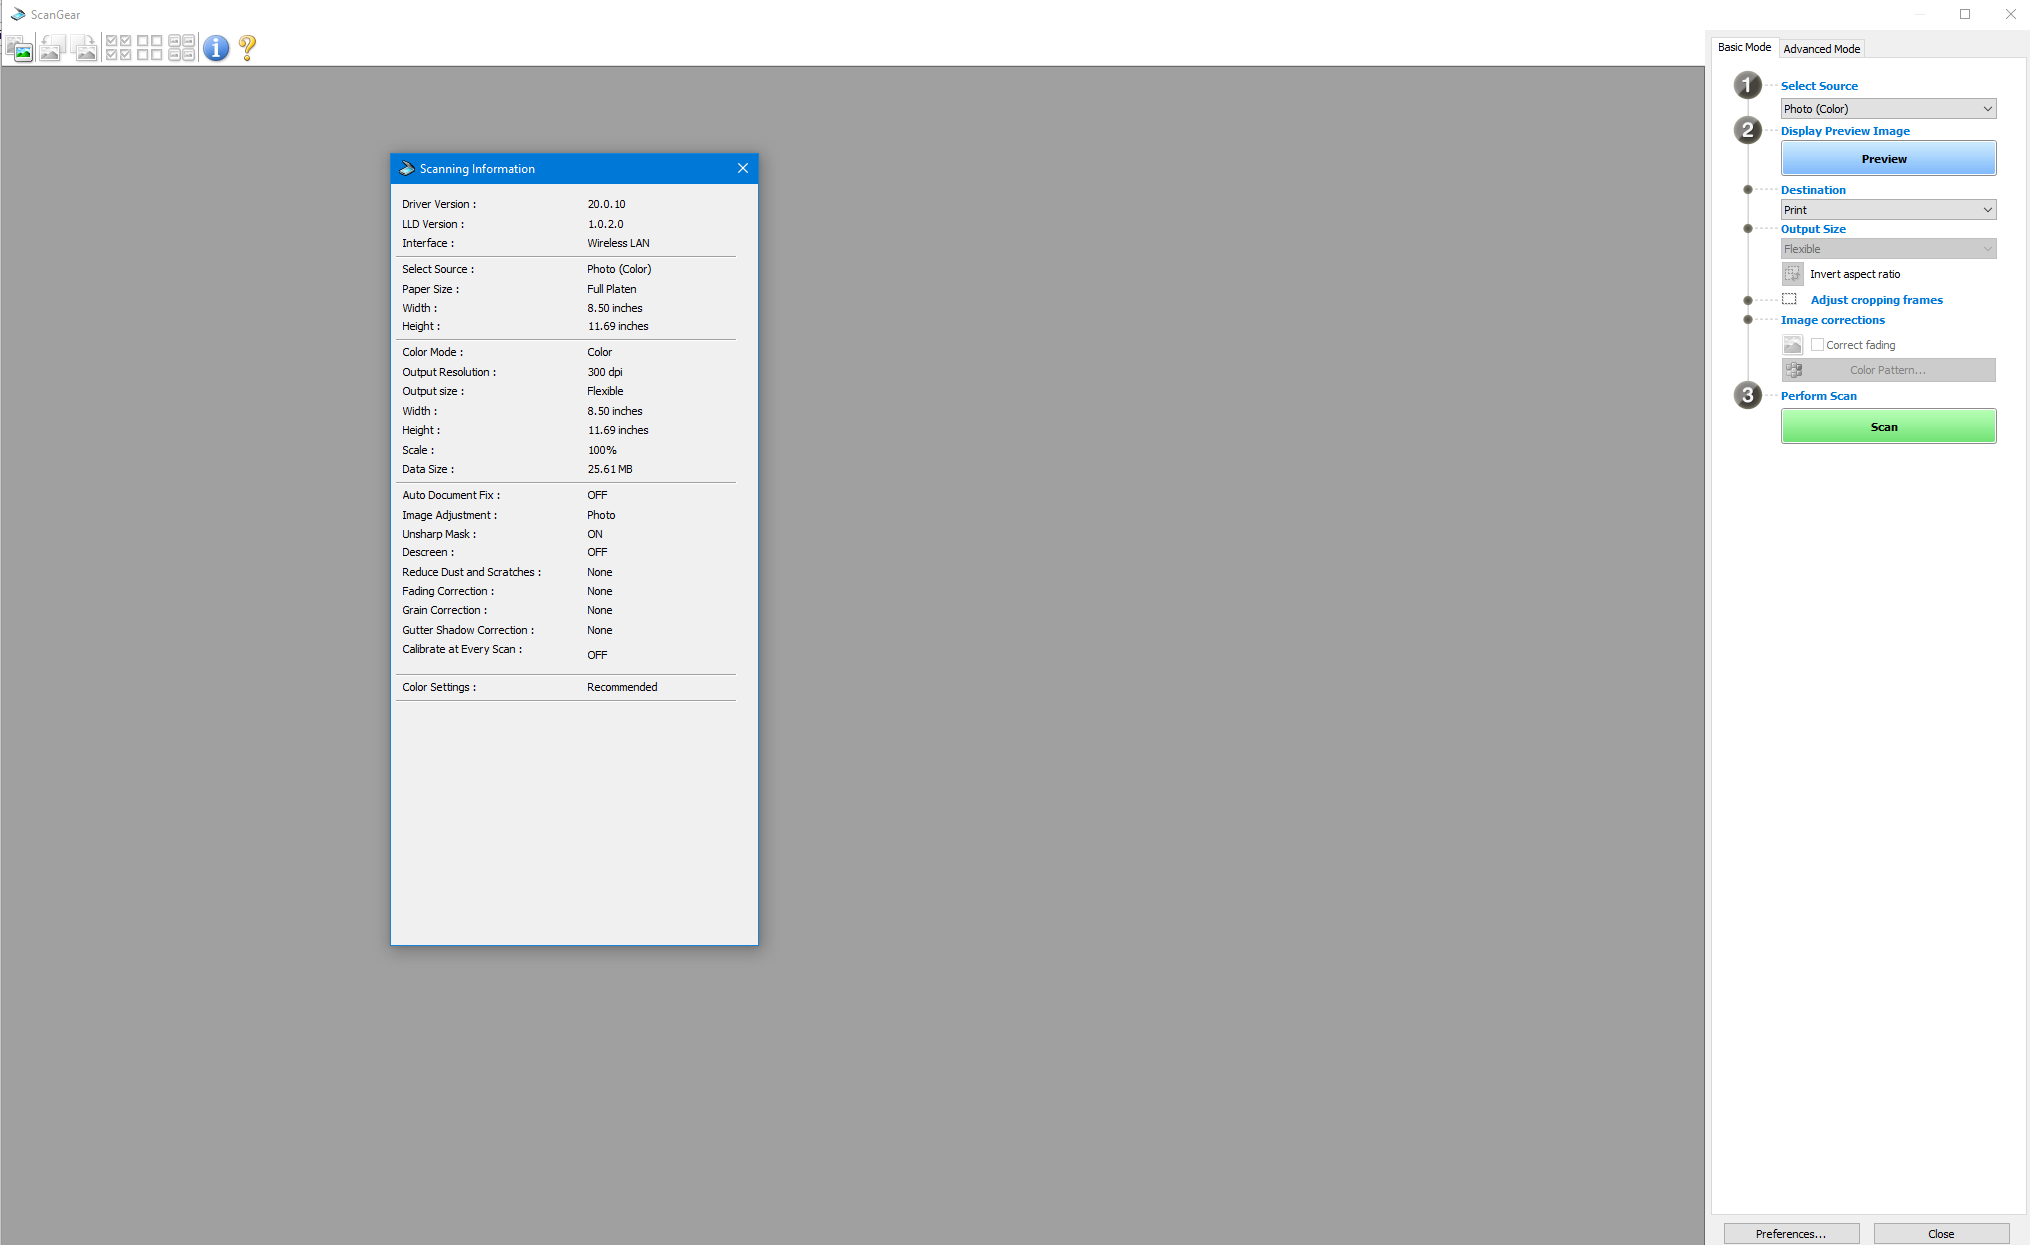
Task: Open the Select Source dropdown showing Photo (Color)
Action: click(x=1888, y=108)
